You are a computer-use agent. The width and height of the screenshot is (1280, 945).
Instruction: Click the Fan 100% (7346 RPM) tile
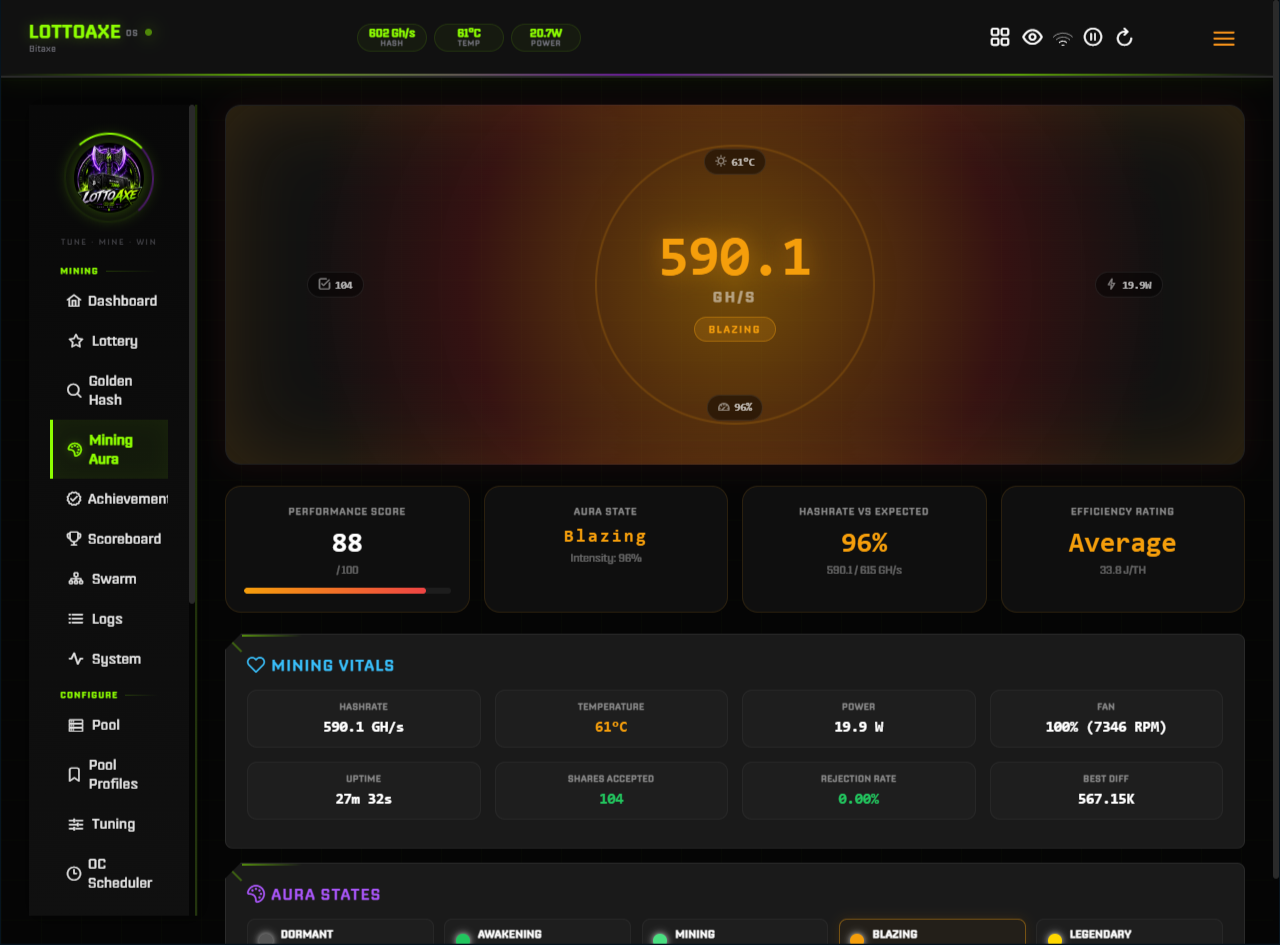click(1106, 718)
